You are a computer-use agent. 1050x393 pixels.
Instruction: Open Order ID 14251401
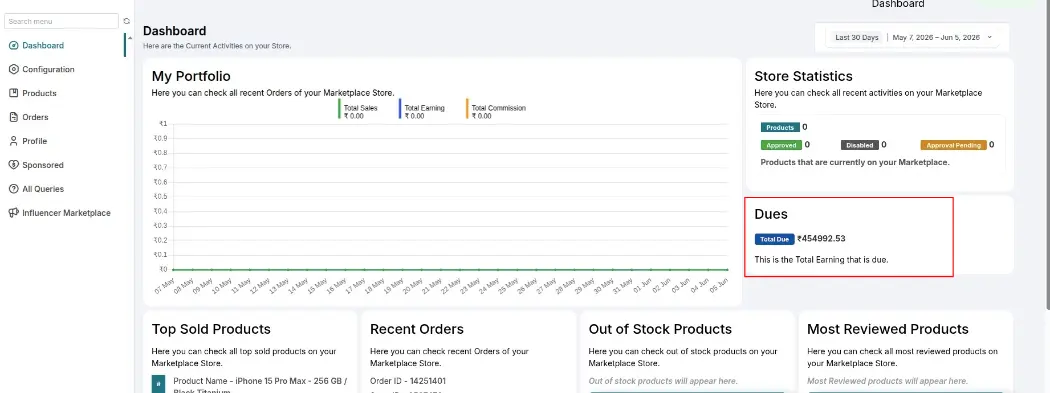pos(408,381)
